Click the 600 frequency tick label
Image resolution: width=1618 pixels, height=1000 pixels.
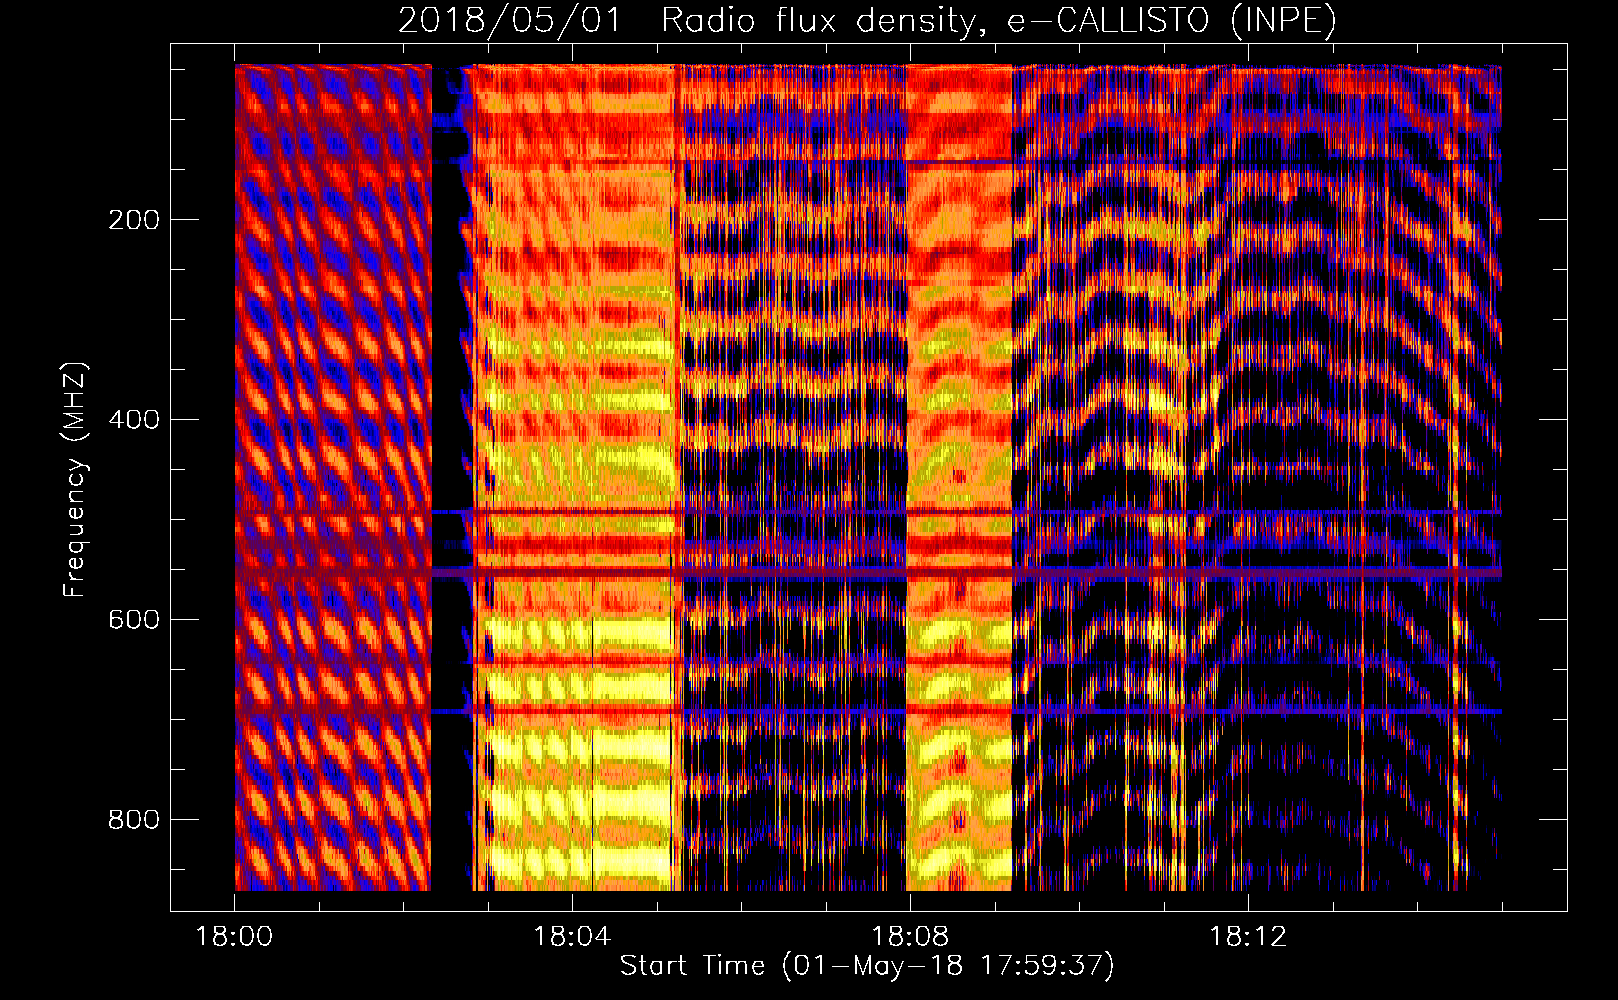[x=134, y=620]
